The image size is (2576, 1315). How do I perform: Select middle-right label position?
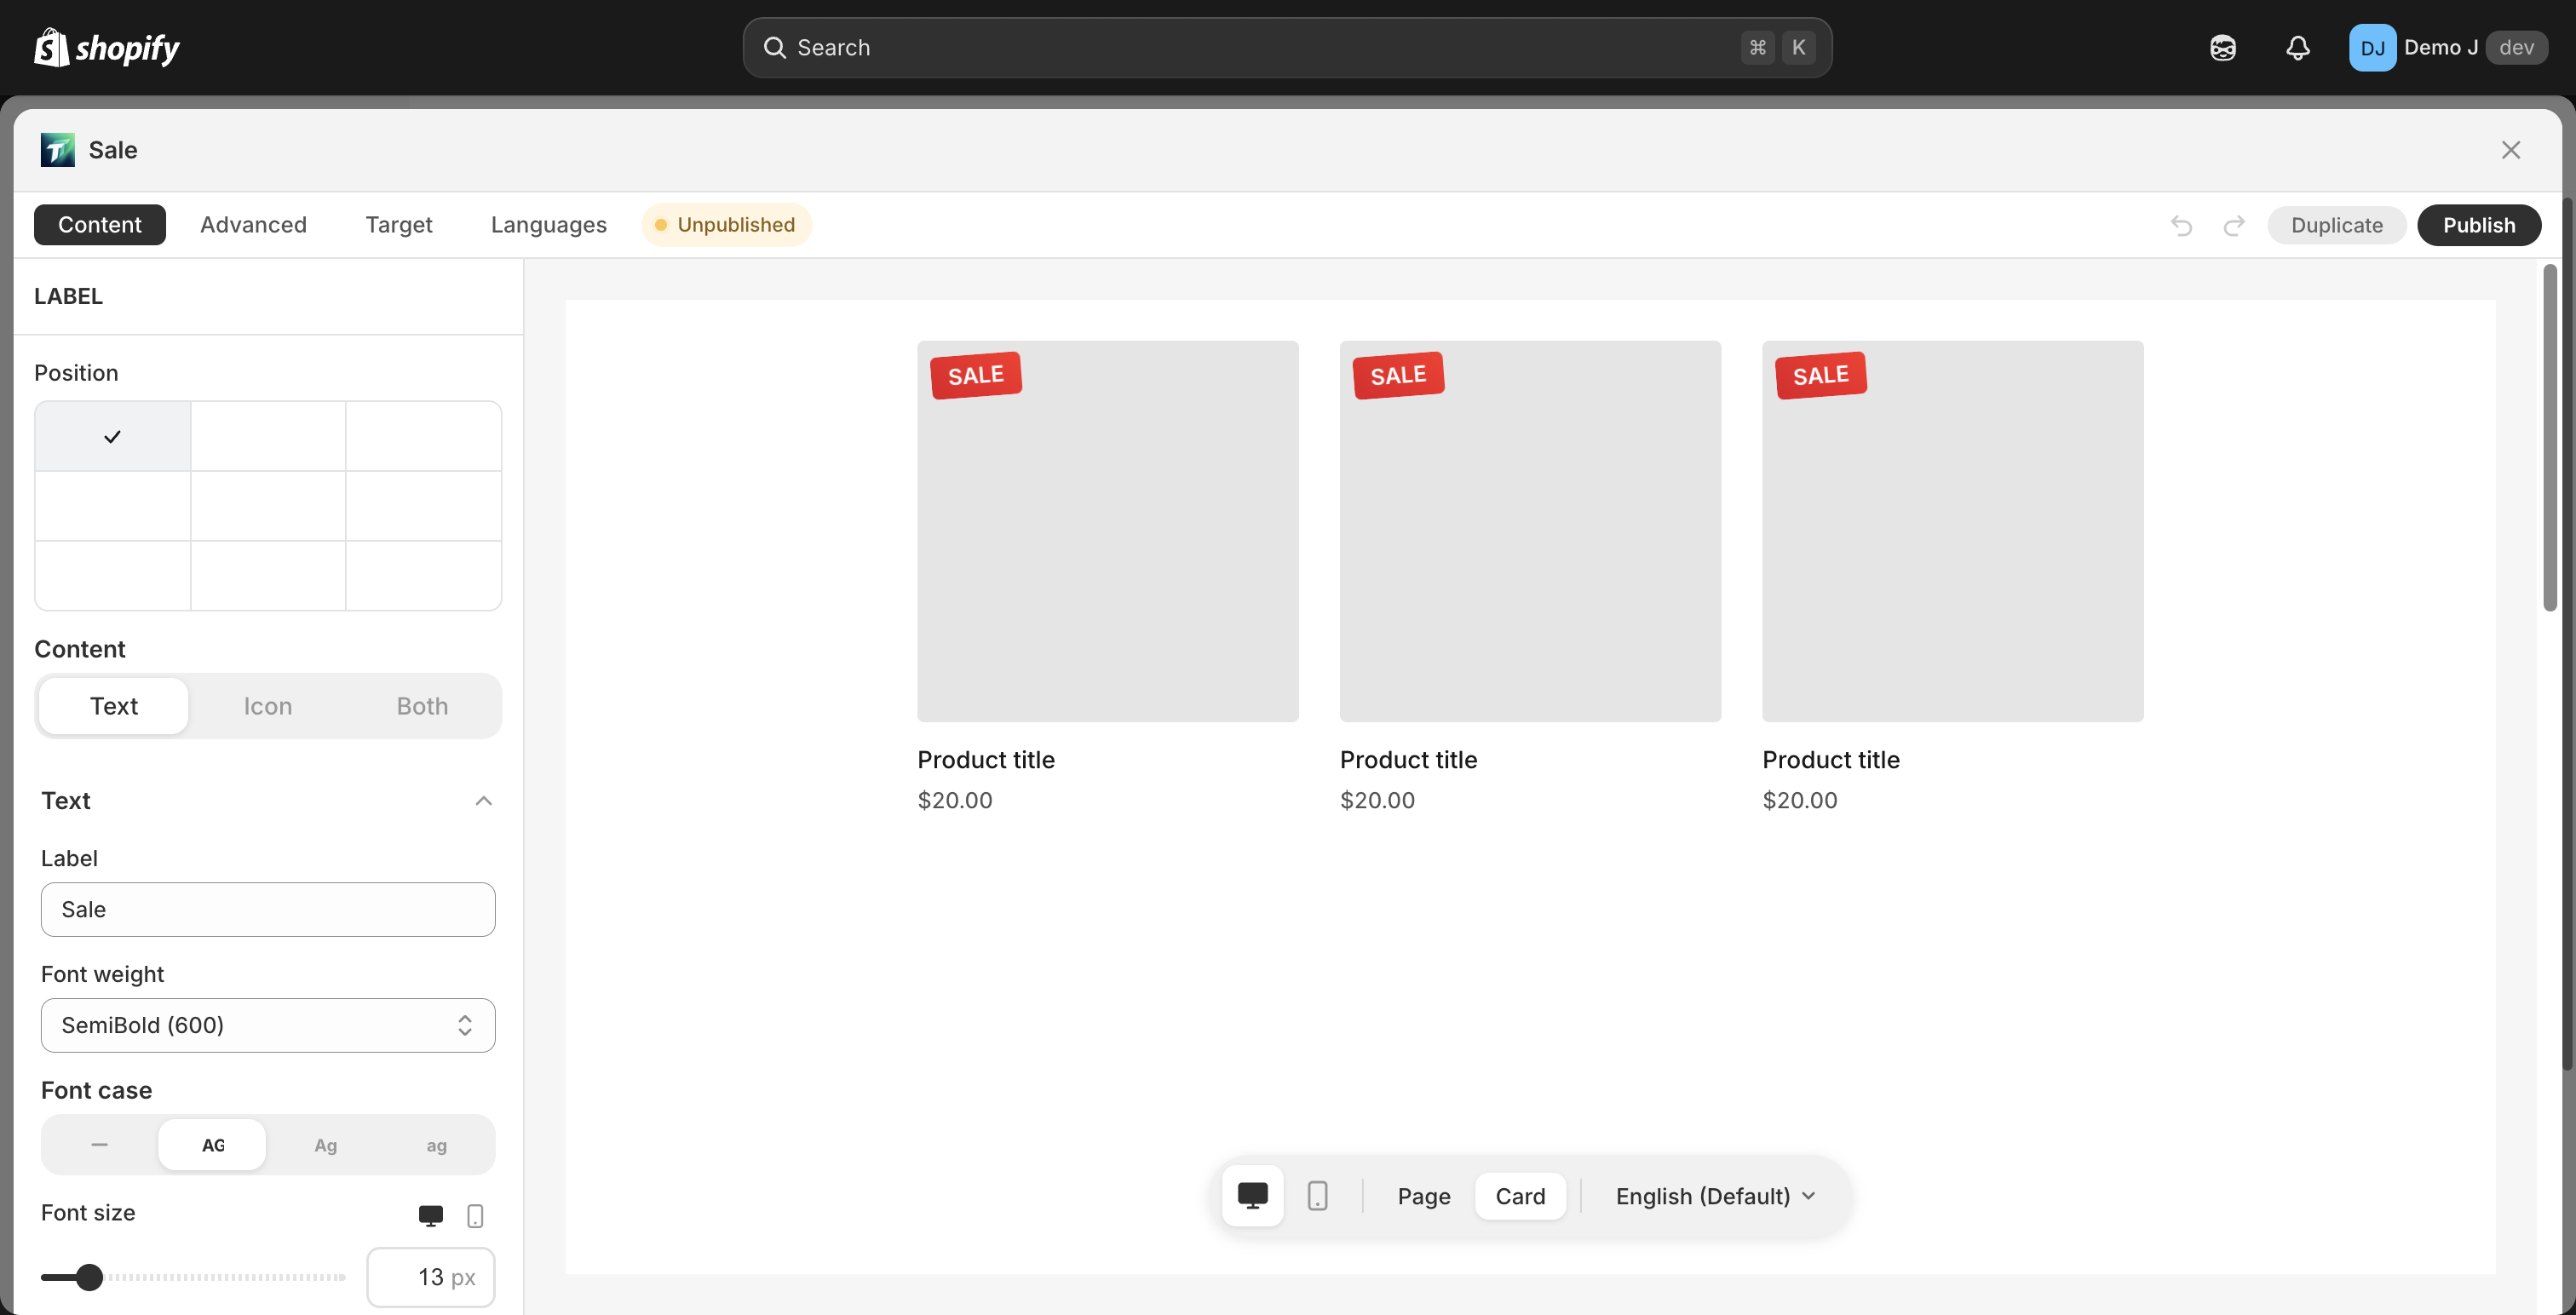(423, 506)
